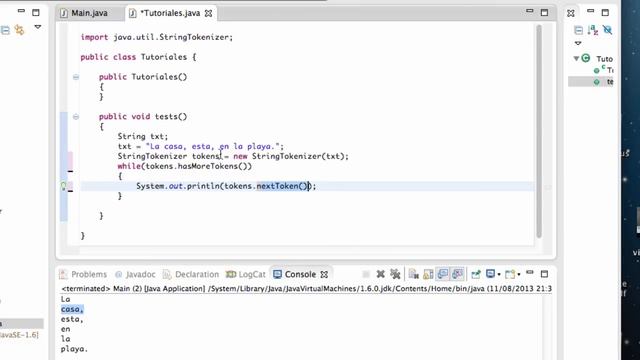640x360 pixels.
Task: Close the Console view using its X
Action: 324,274
